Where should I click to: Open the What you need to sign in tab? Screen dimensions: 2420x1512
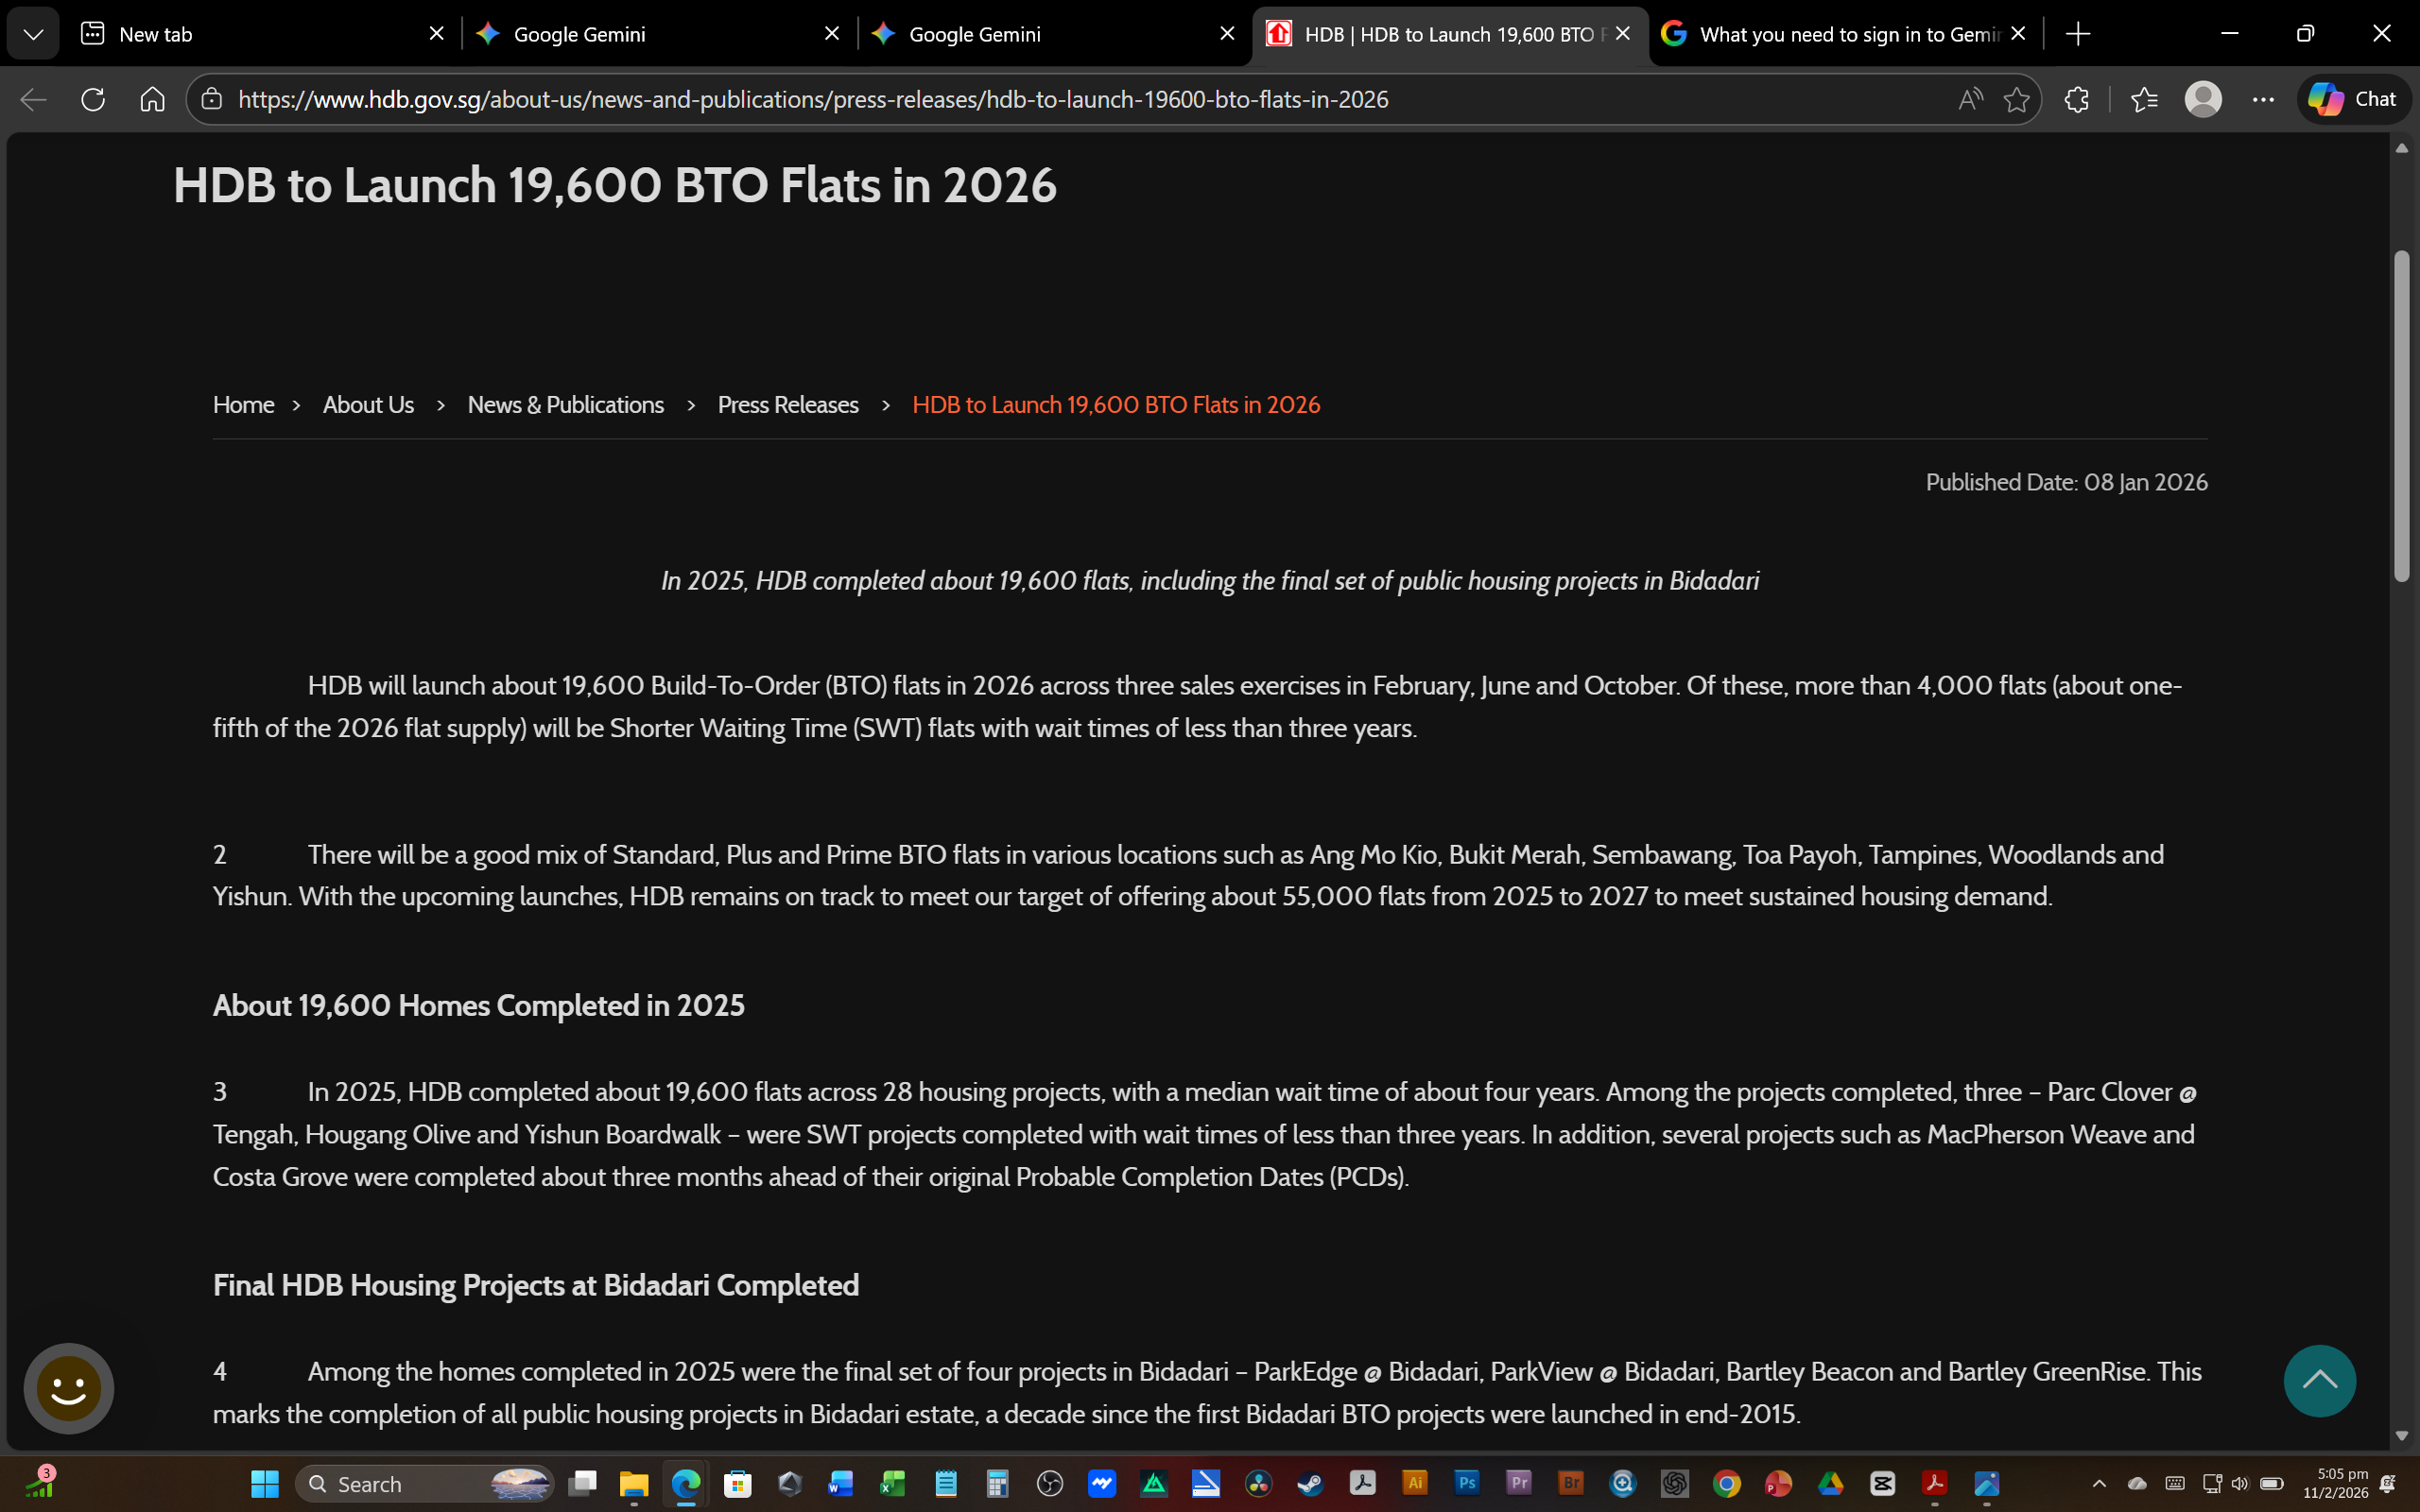point(1845,34)
